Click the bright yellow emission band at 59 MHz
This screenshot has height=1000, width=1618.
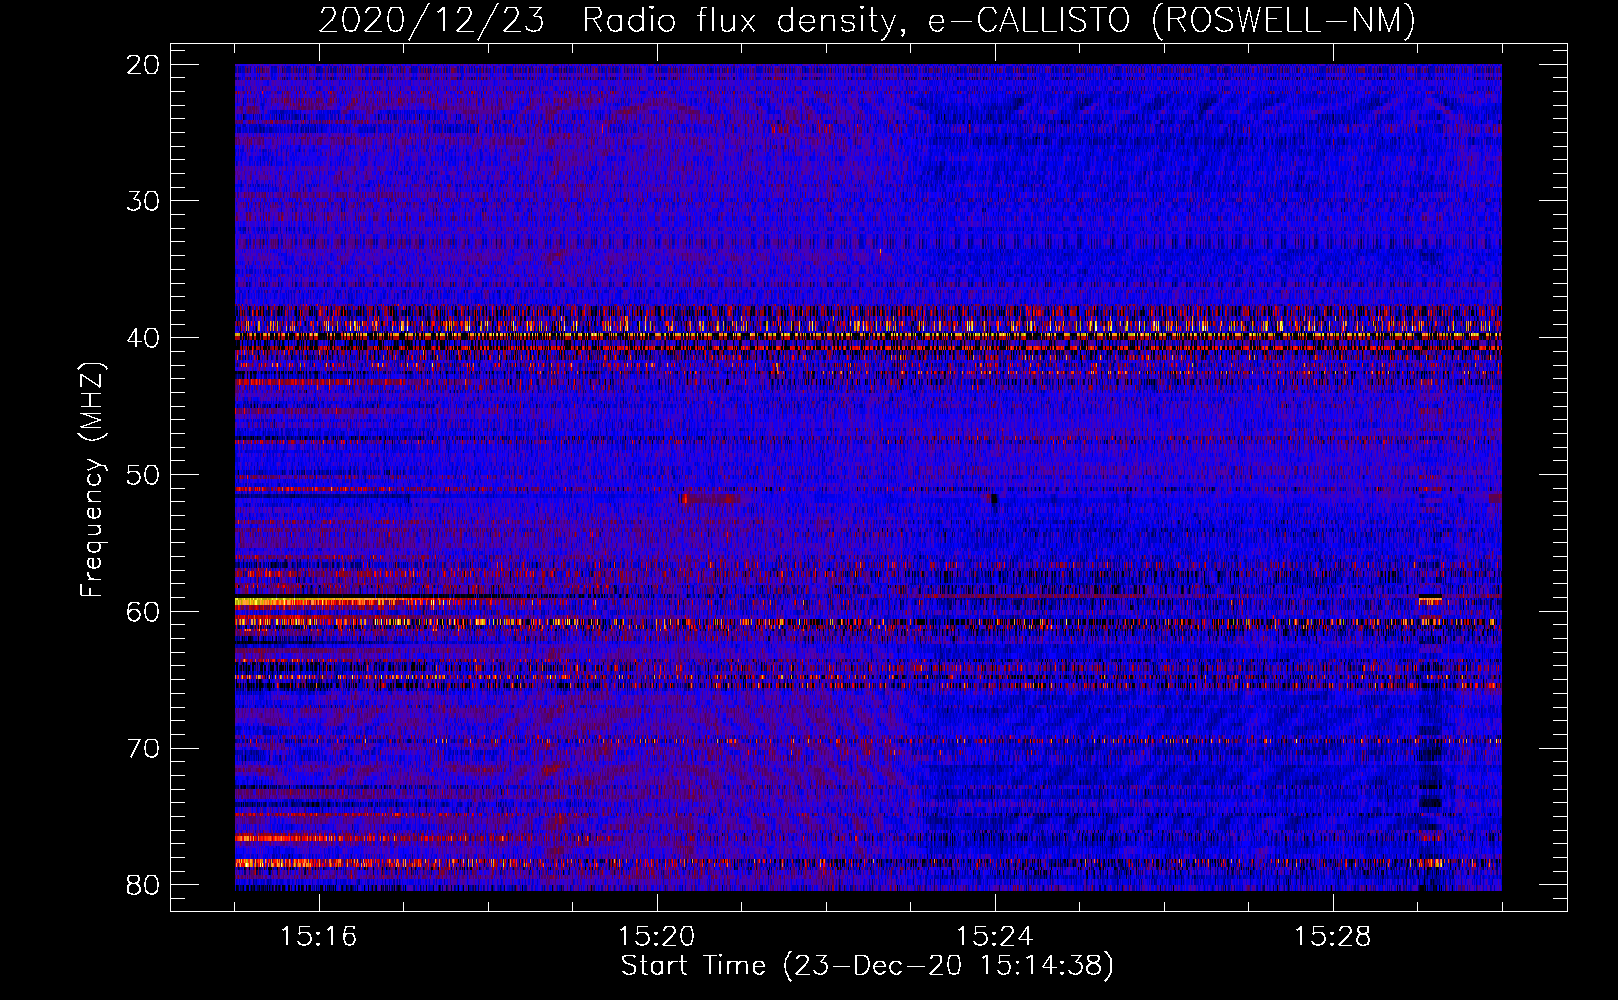(340, 602)
